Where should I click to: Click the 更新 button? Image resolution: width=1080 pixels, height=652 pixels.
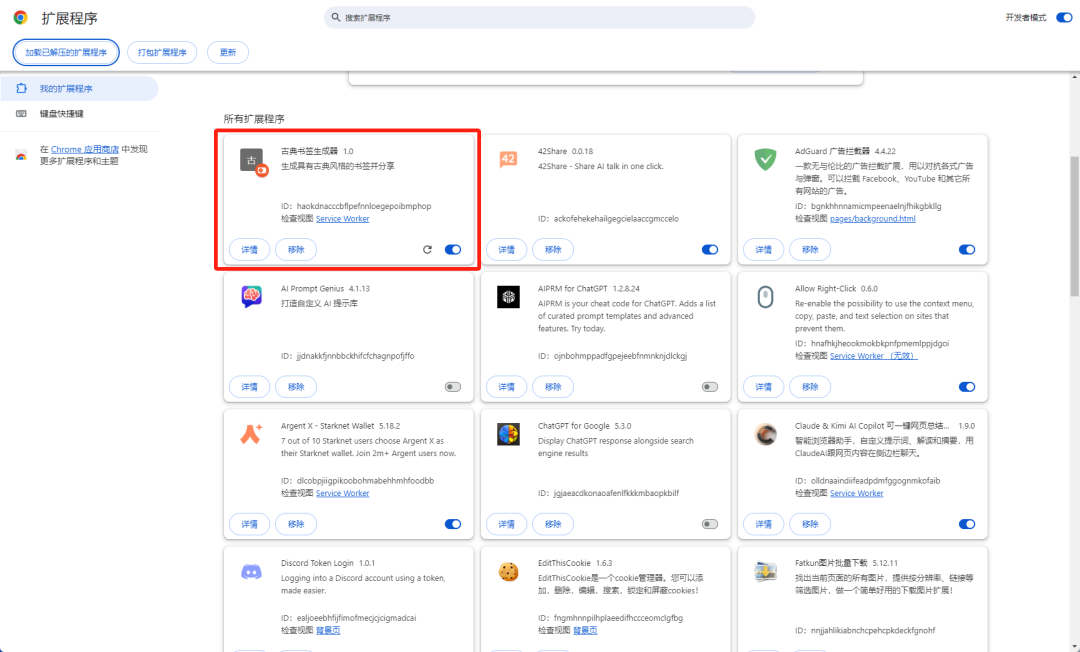(228, 52)
